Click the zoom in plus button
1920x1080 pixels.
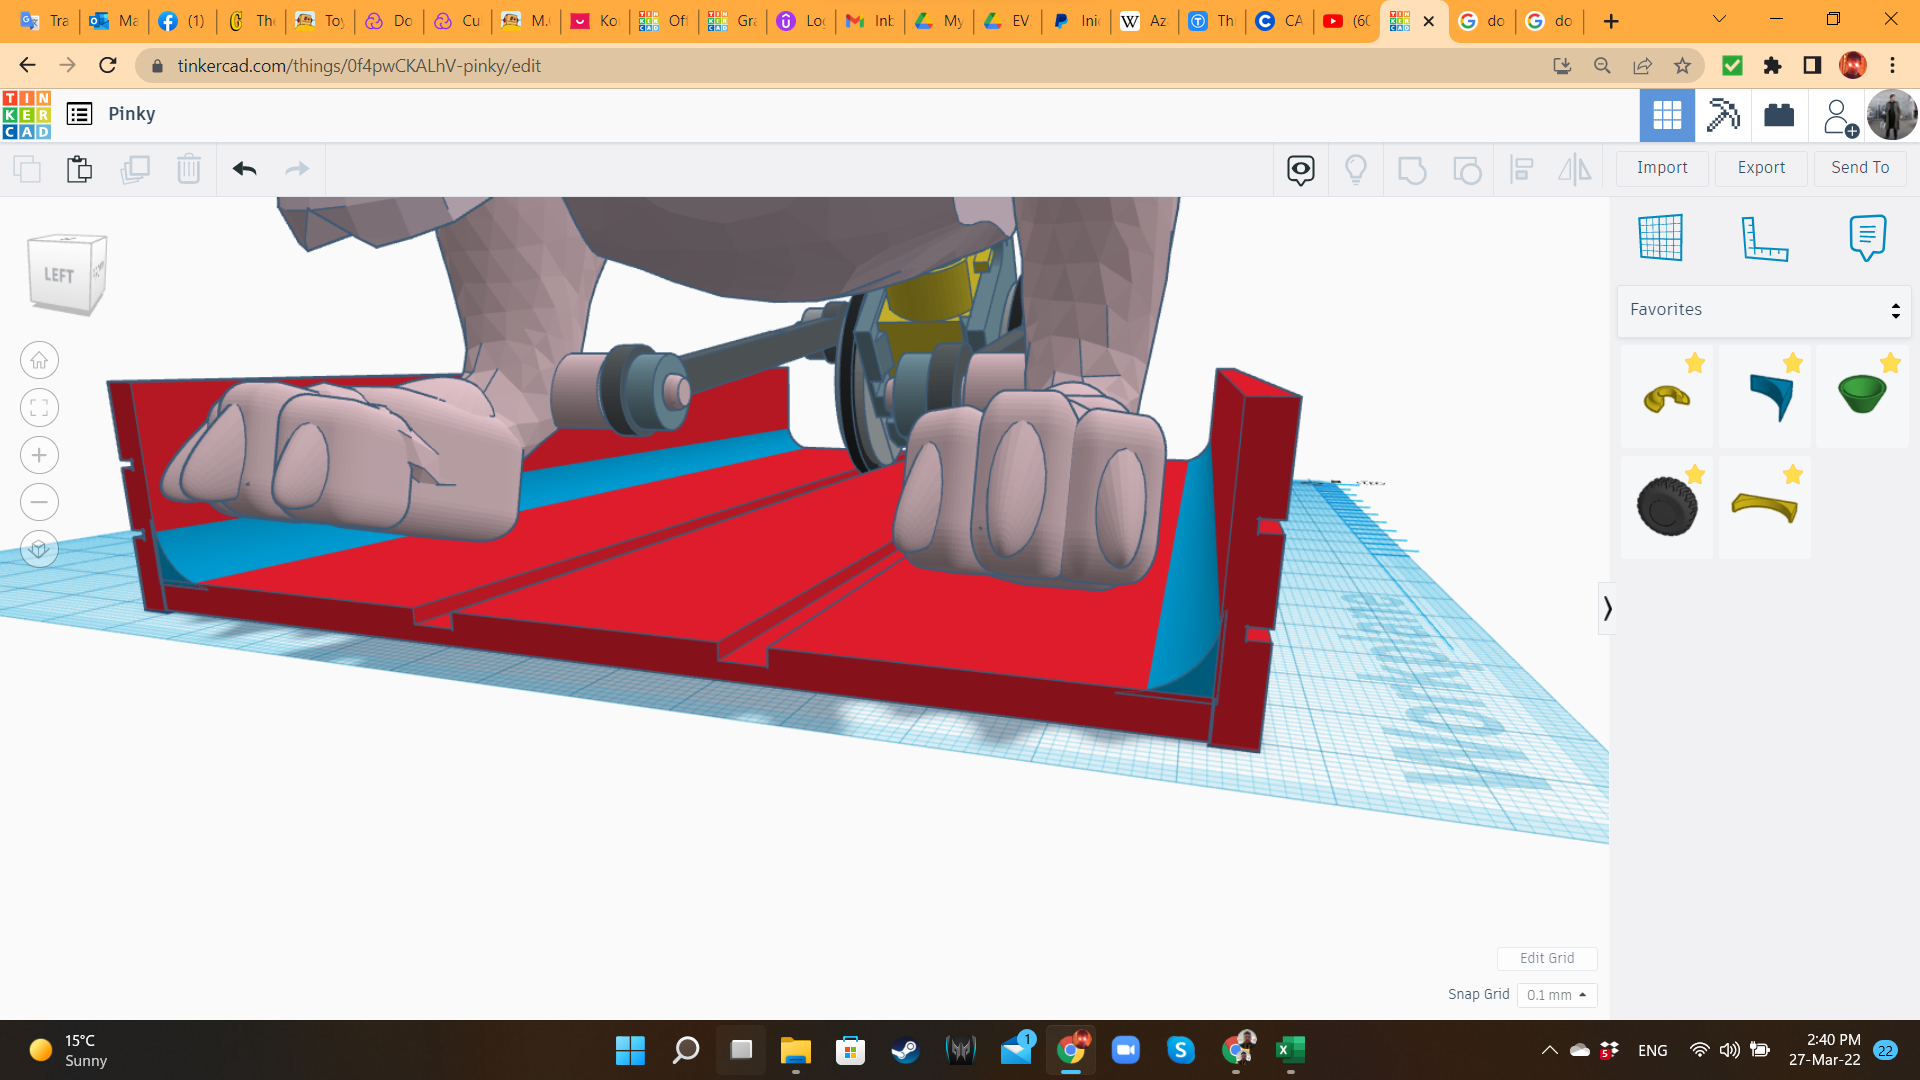click(x=39, y=455)
